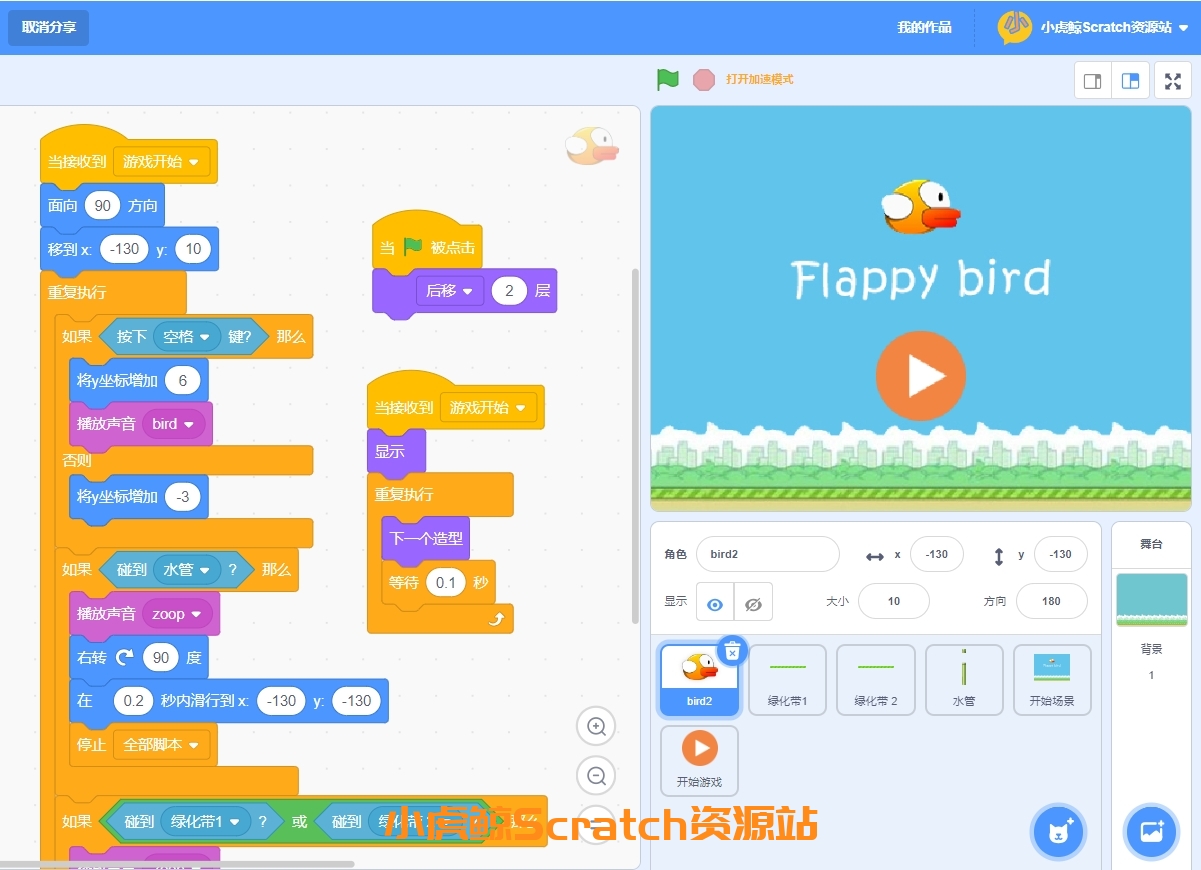Screen dimensions: 1201x870
Task: Open the 水管 touching dropdown
Action: [187, 569]
